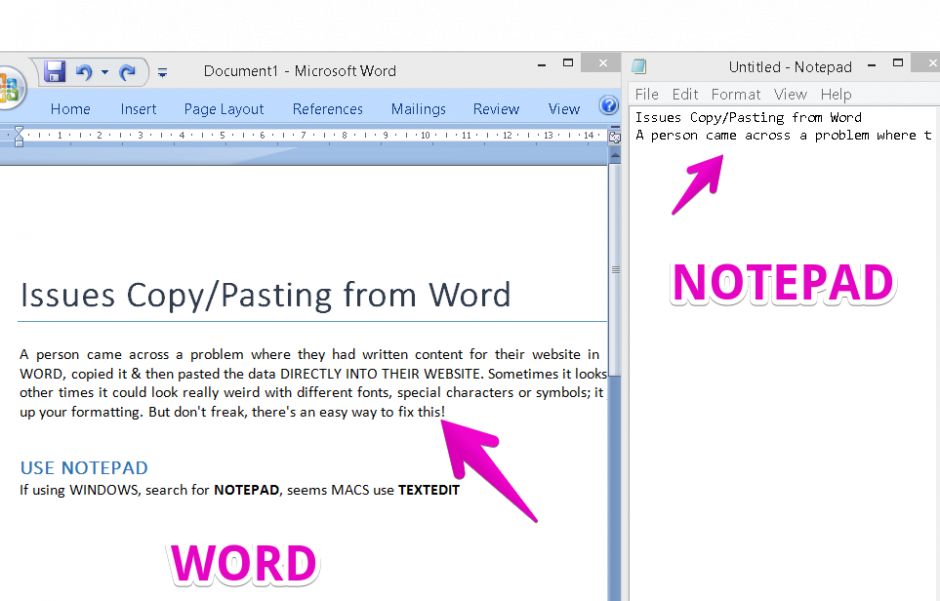Redo the last action in Word
The width and height of the screenshot is (940, 601).
pos(127,70)
